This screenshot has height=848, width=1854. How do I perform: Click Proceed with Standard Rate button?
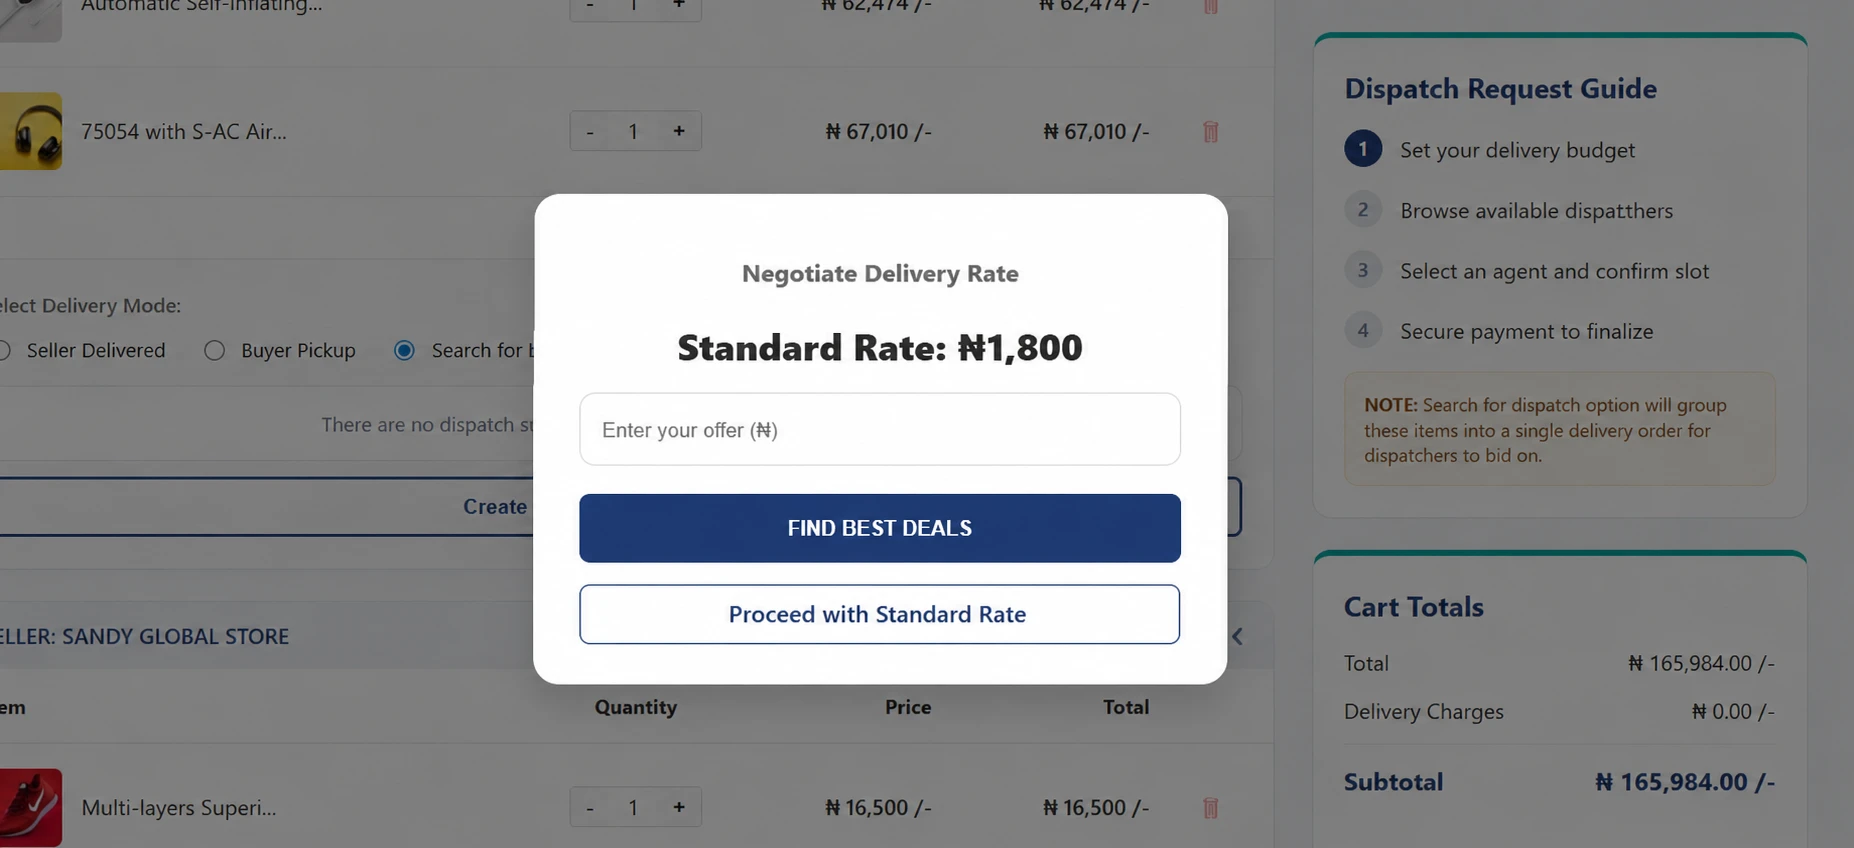pyautogui.click(x=880, y=614)
